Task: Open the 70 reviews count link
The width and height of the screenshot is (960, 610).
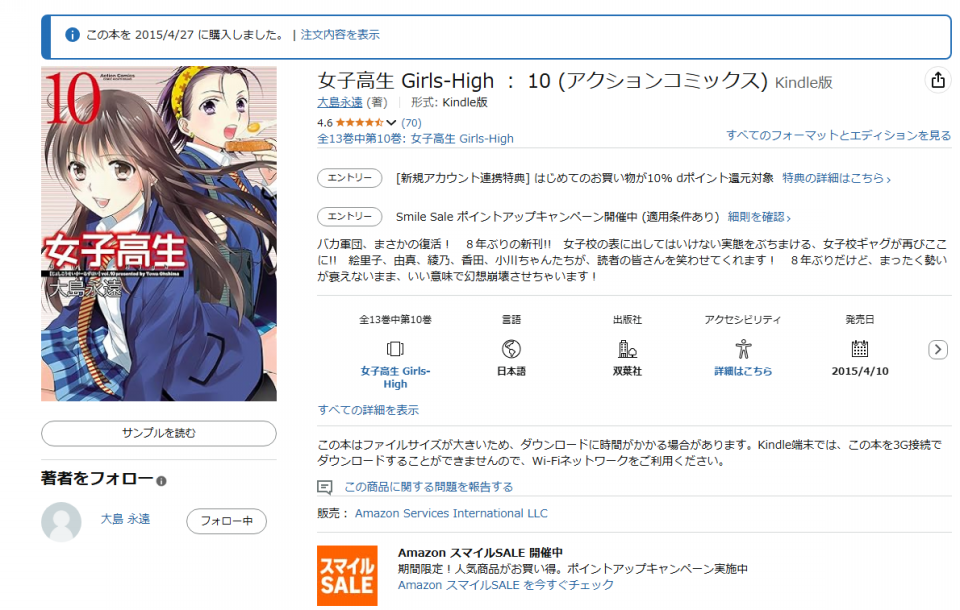Action: coord(411,122)
